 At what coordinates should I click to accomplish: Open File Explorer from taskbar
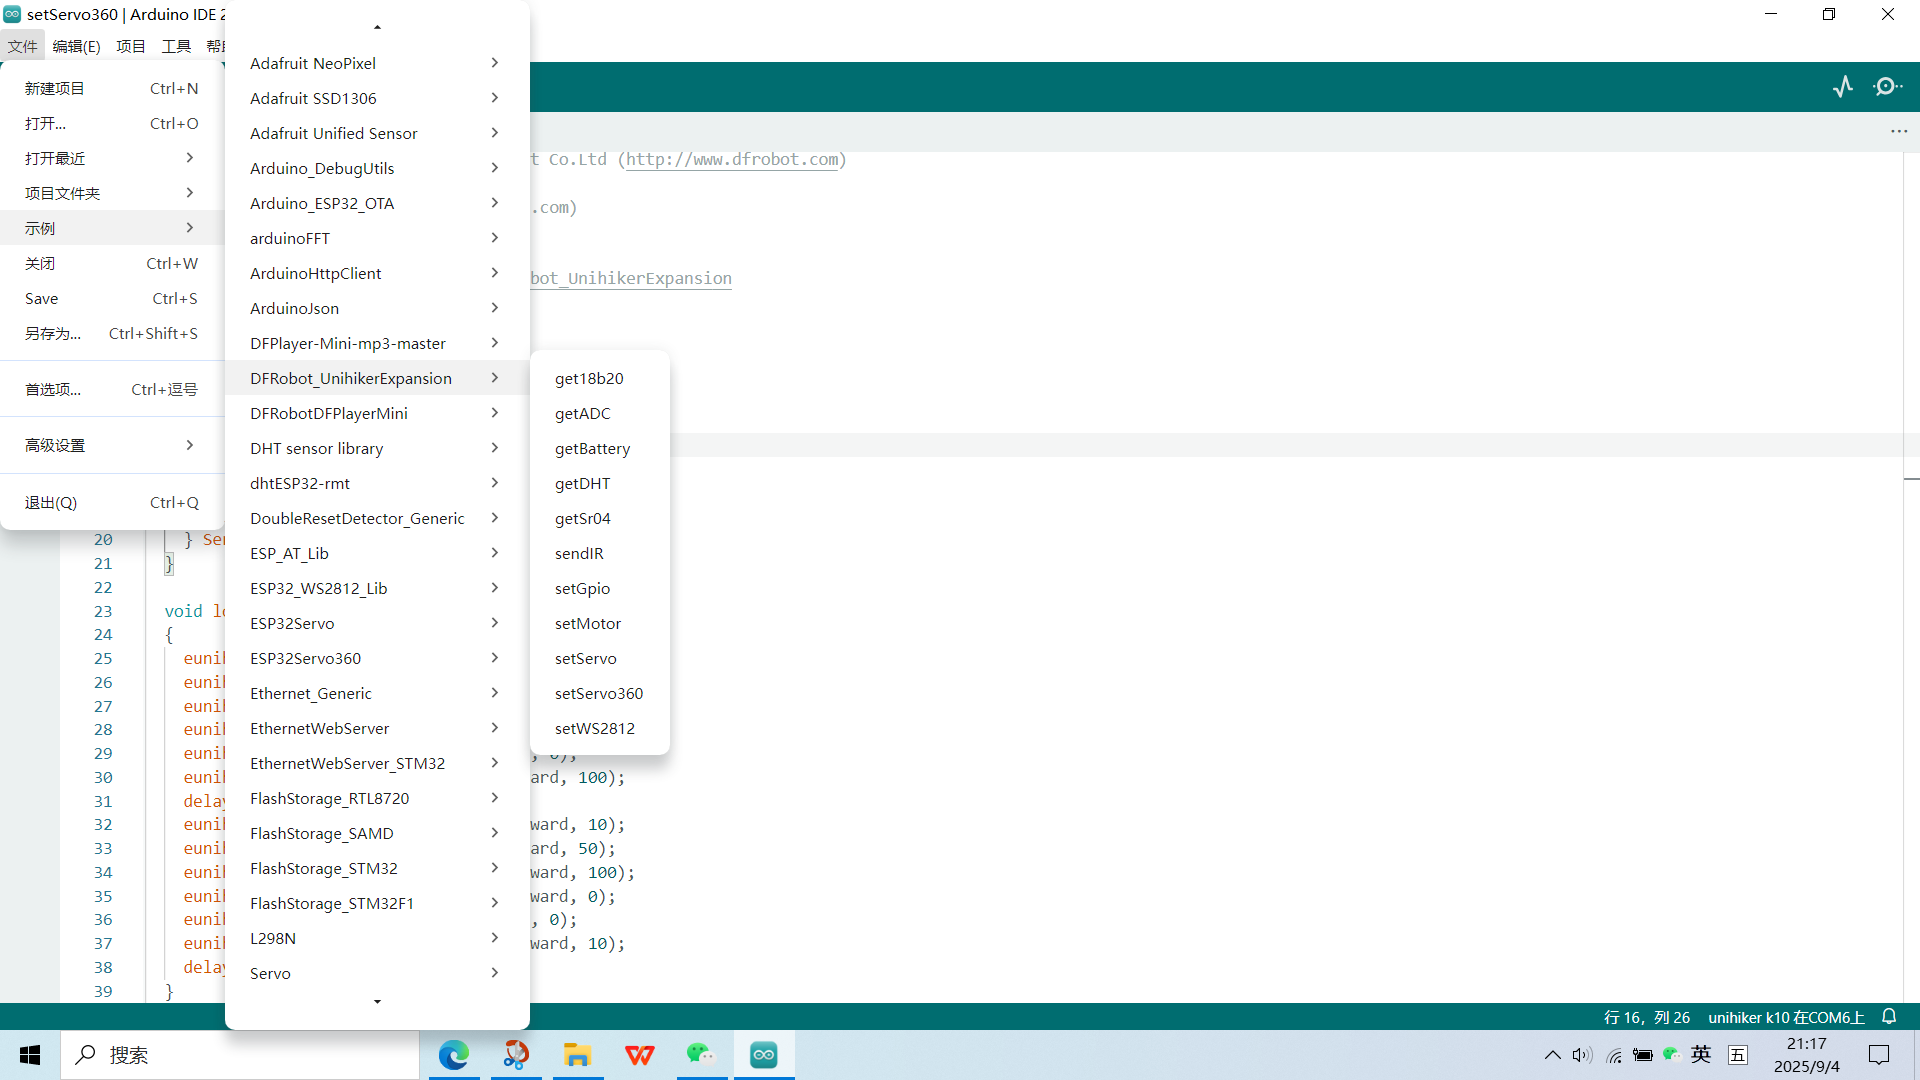click(x=577, y=1055)
